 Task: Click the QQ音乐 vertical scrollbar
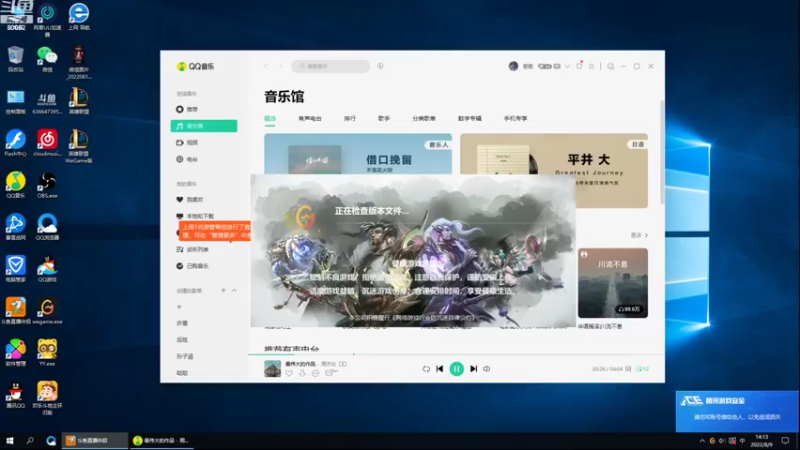pyautogui.click(x=662, y=153)
